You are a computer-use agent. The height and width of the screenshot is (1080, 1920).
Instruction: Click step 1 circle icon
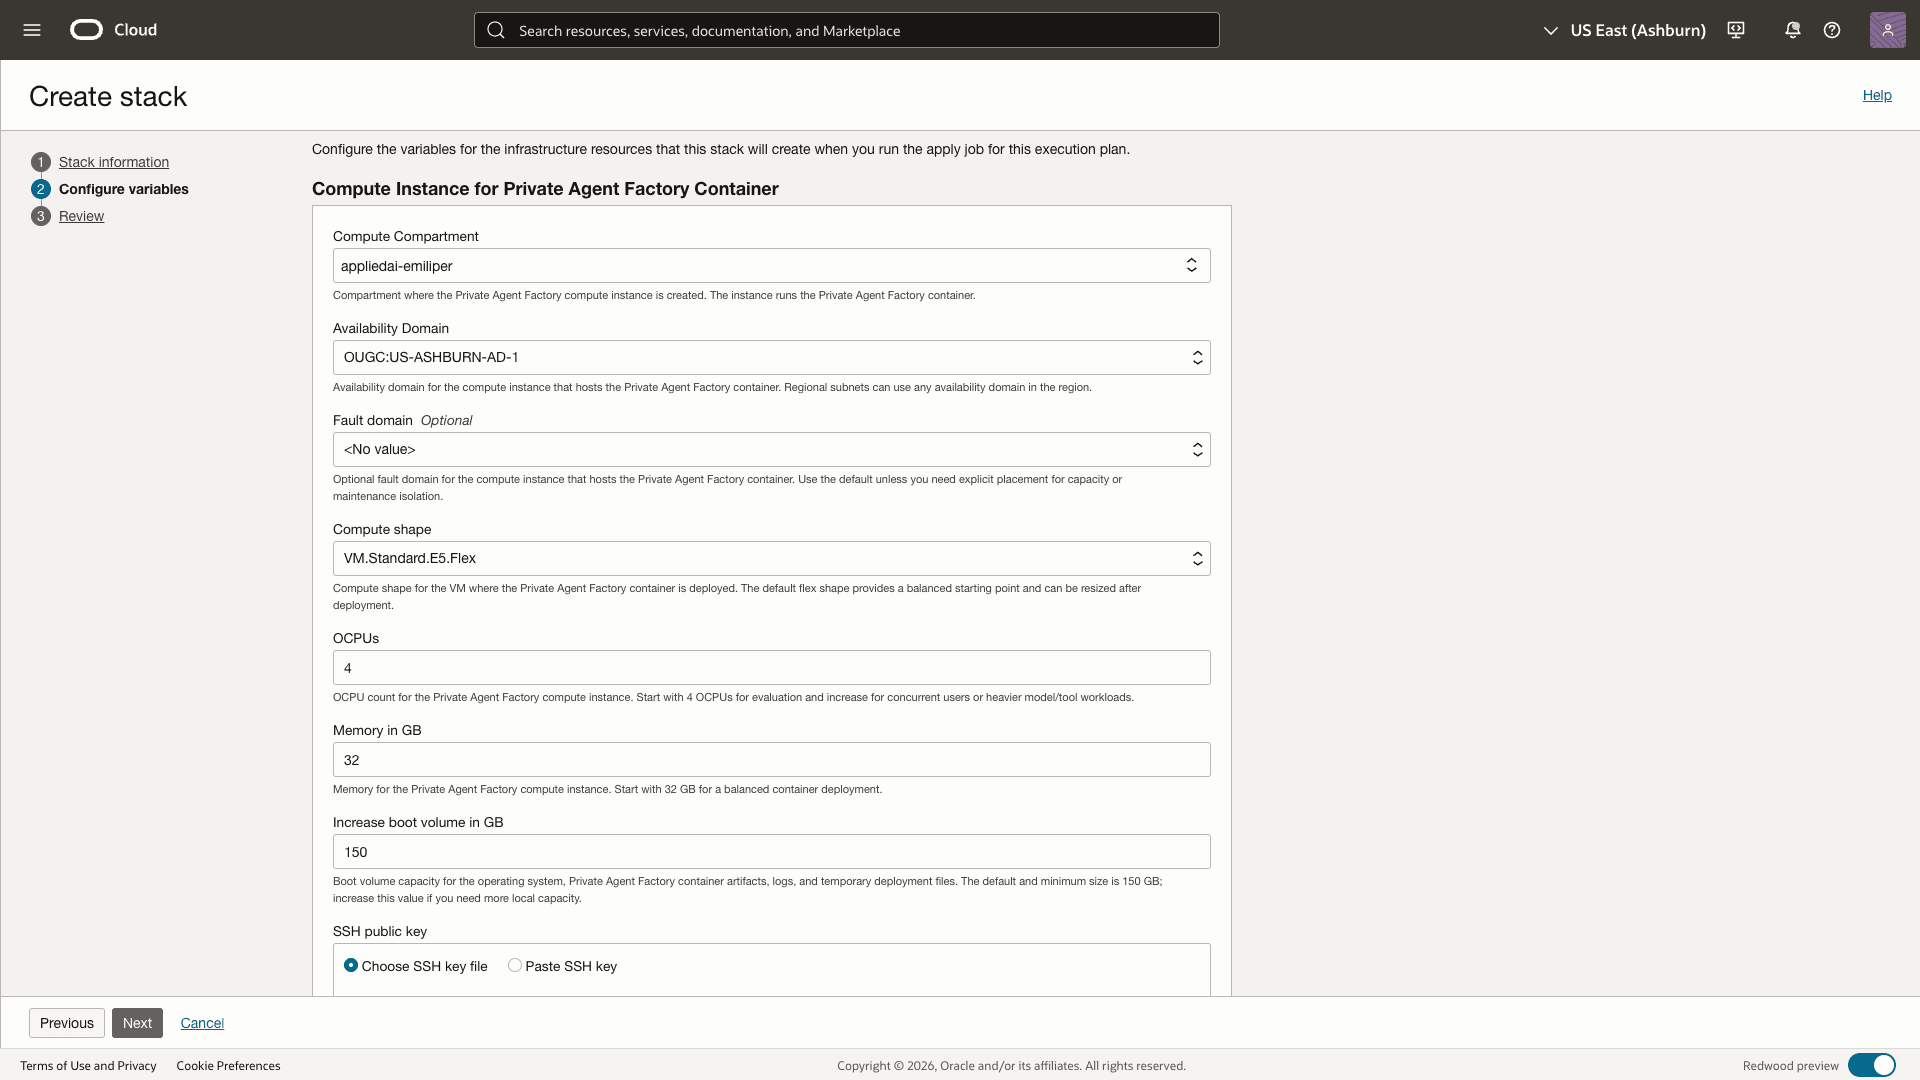pos(41,162)
